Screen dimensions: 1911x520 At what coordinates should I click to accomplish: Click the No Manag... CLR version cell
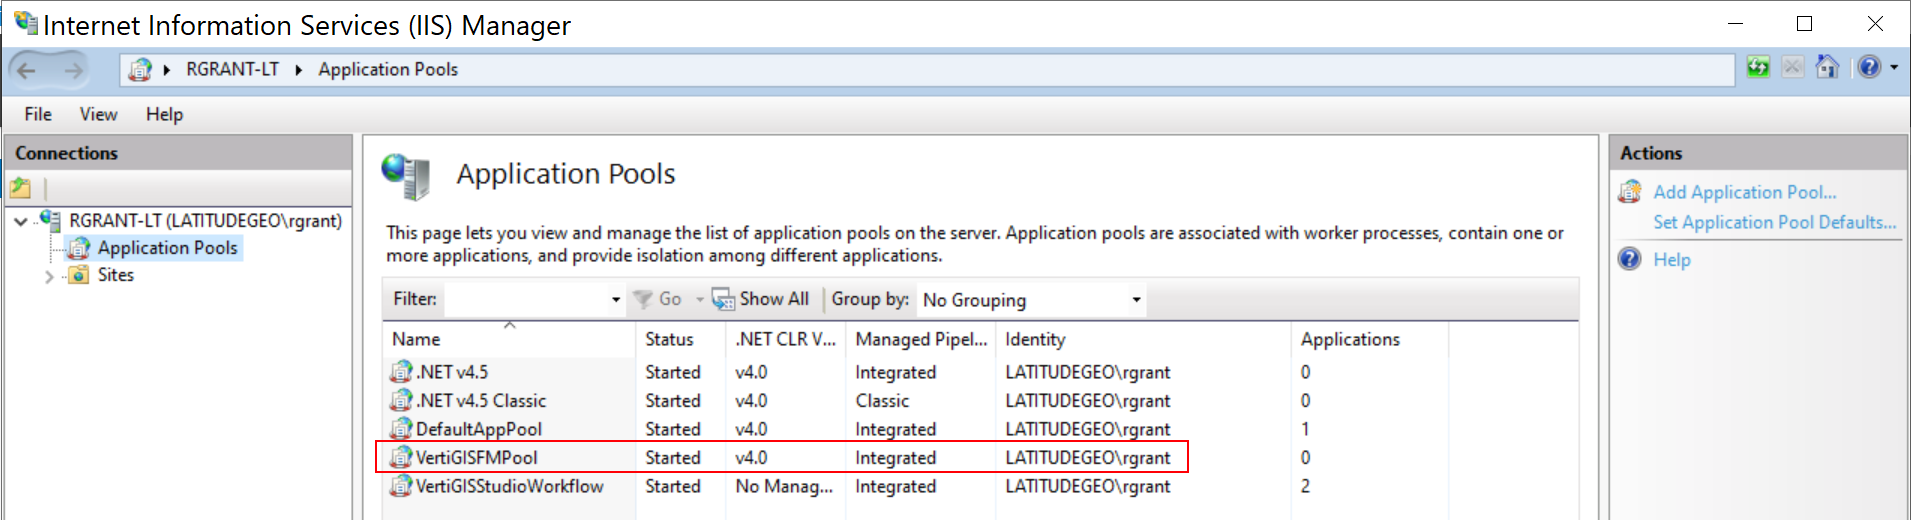[784, 486]
